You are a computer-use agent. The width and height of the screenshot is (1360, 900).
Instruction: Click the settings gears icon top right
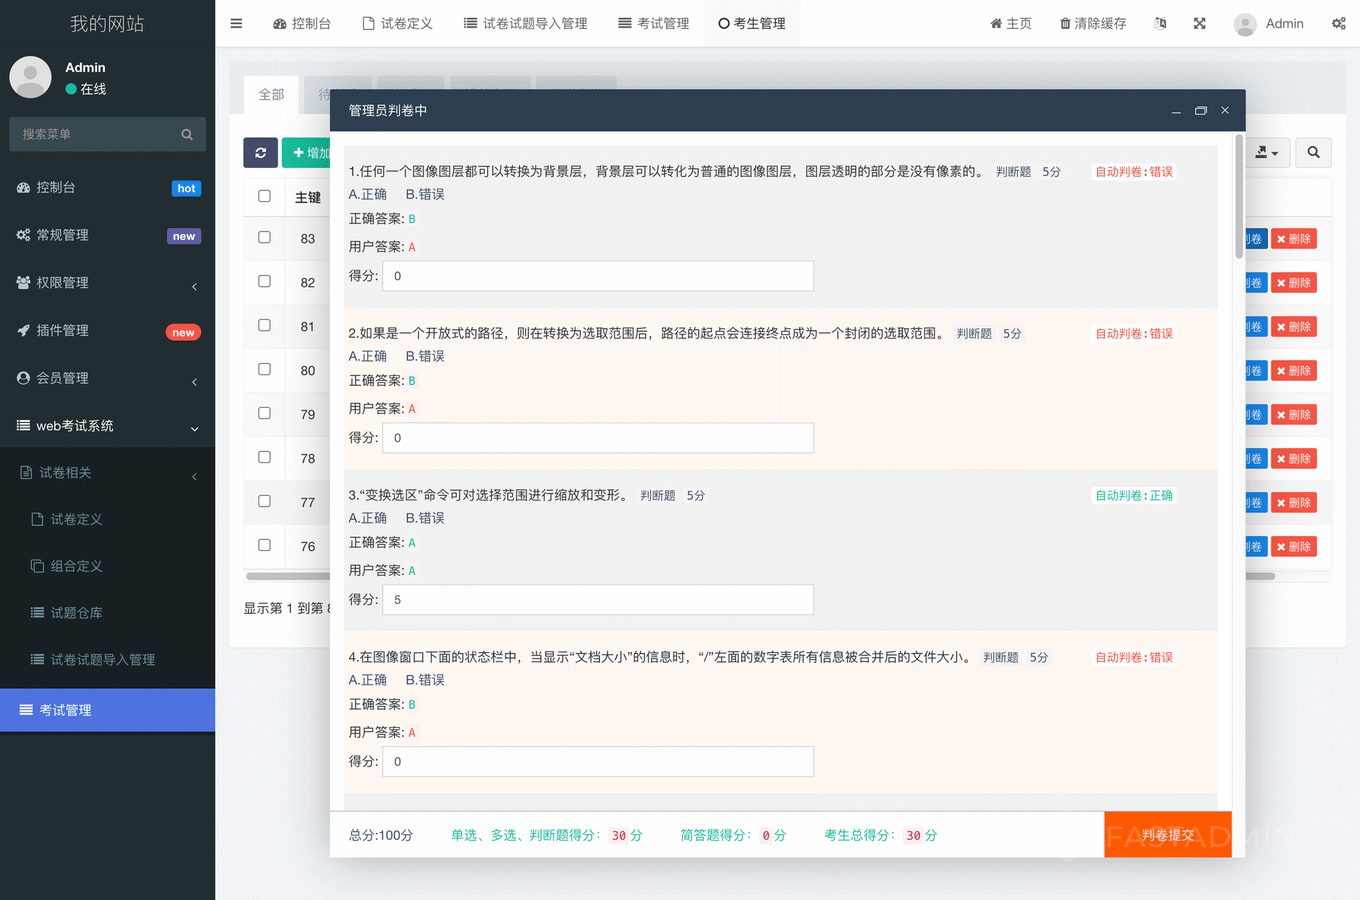tap(1338, 23)
